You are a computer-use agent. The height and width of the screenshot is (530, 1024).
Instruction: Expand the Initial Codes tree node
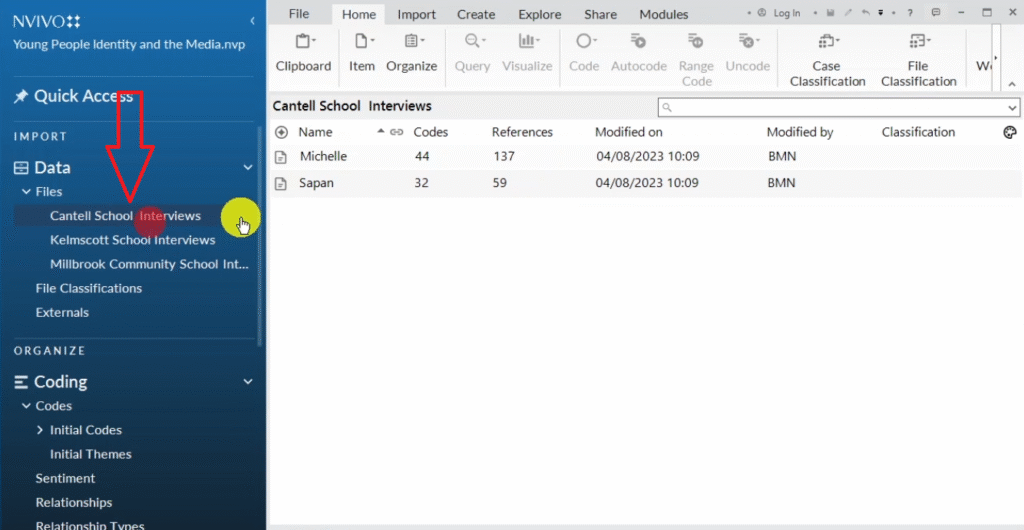(x=40, y=430)
